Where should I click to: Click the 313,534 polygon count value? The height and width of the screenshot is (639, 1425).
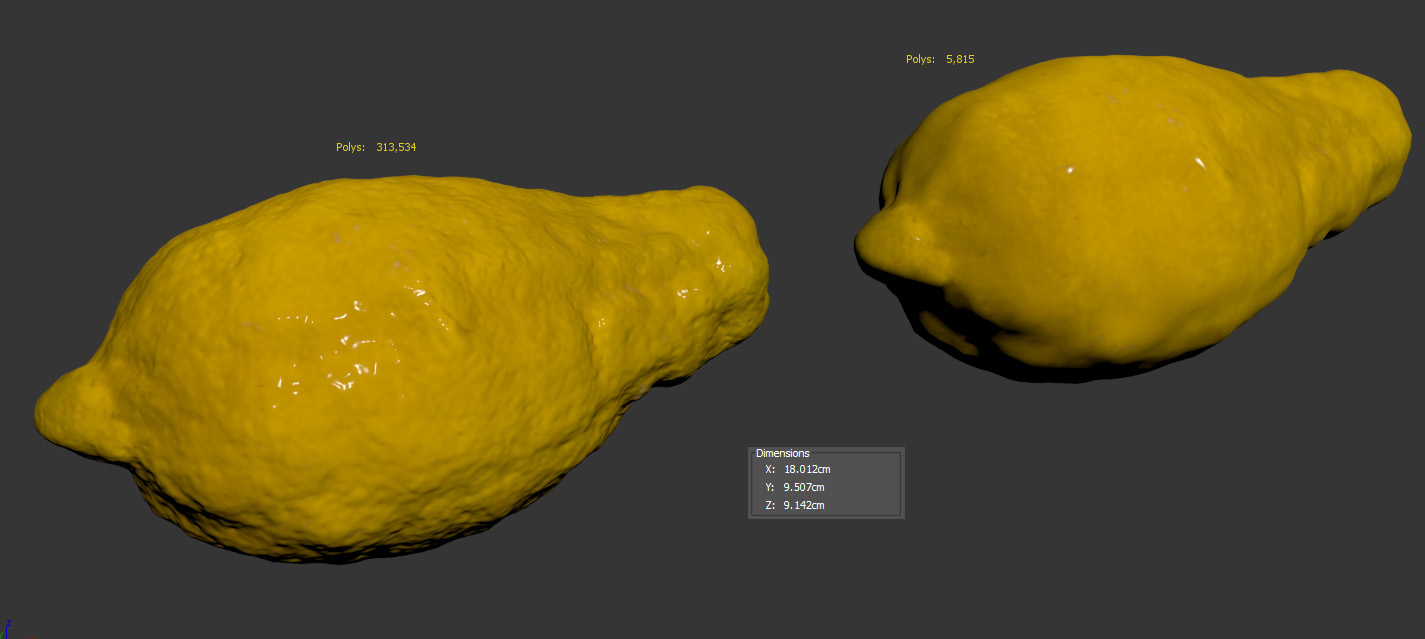pos(396,147)
